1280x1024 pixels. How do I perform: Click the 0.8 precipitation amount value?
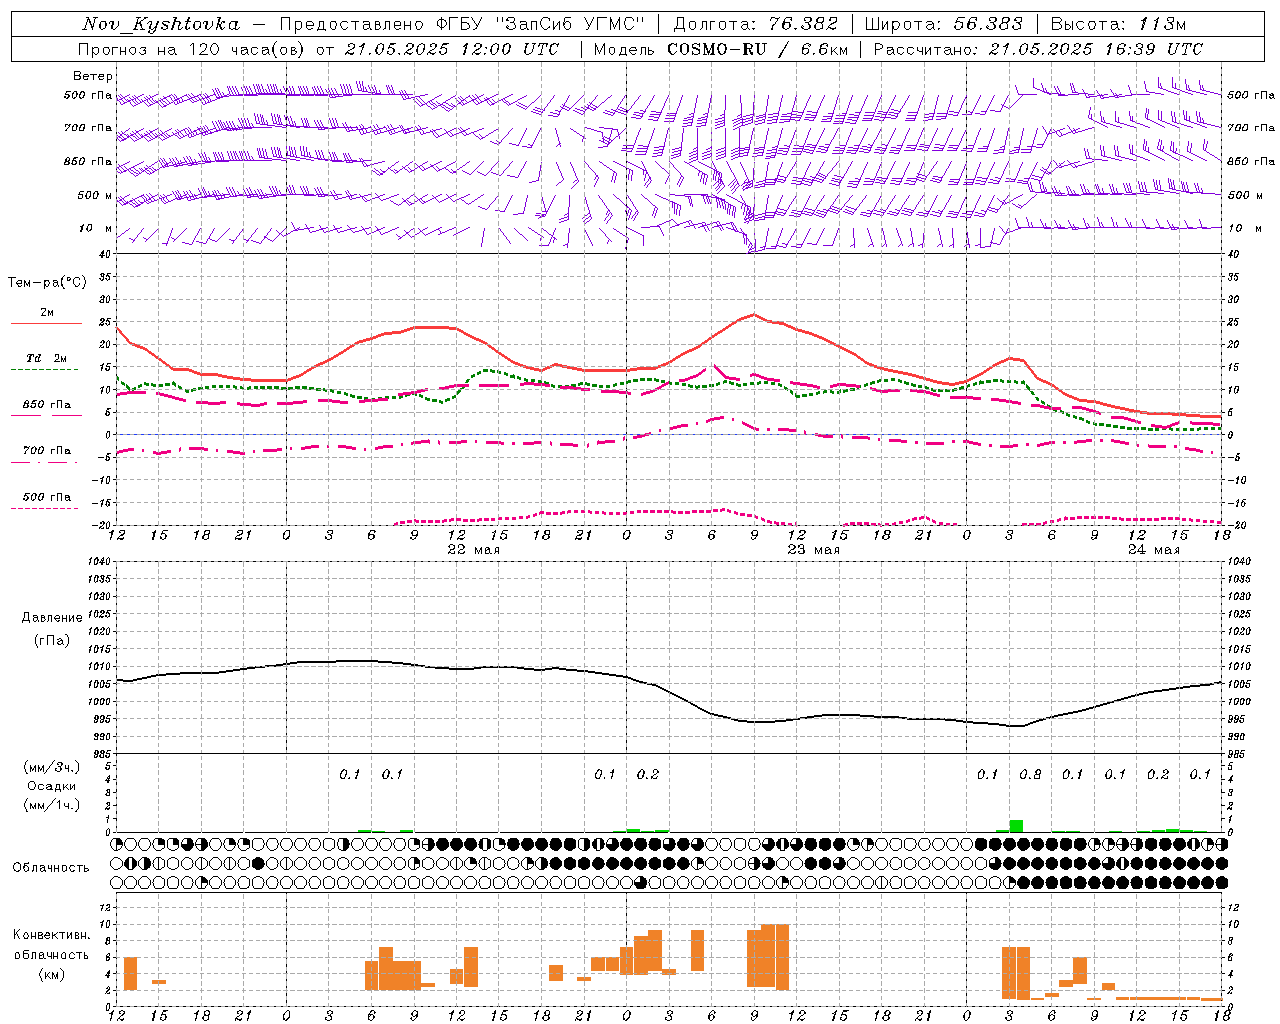click(1030, 774)
